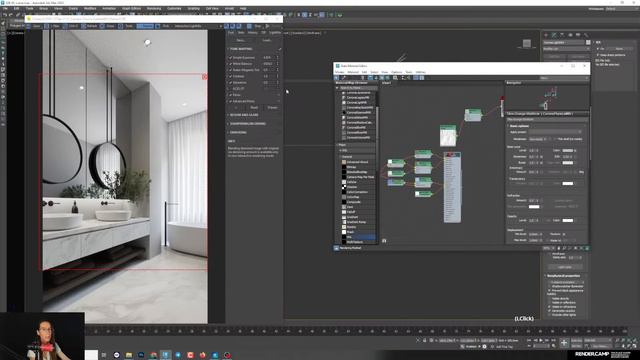Click the ViewCube in the viewport corner
Image resolution: width=640 pixels, height=360 pixels.
coord(527,43)
